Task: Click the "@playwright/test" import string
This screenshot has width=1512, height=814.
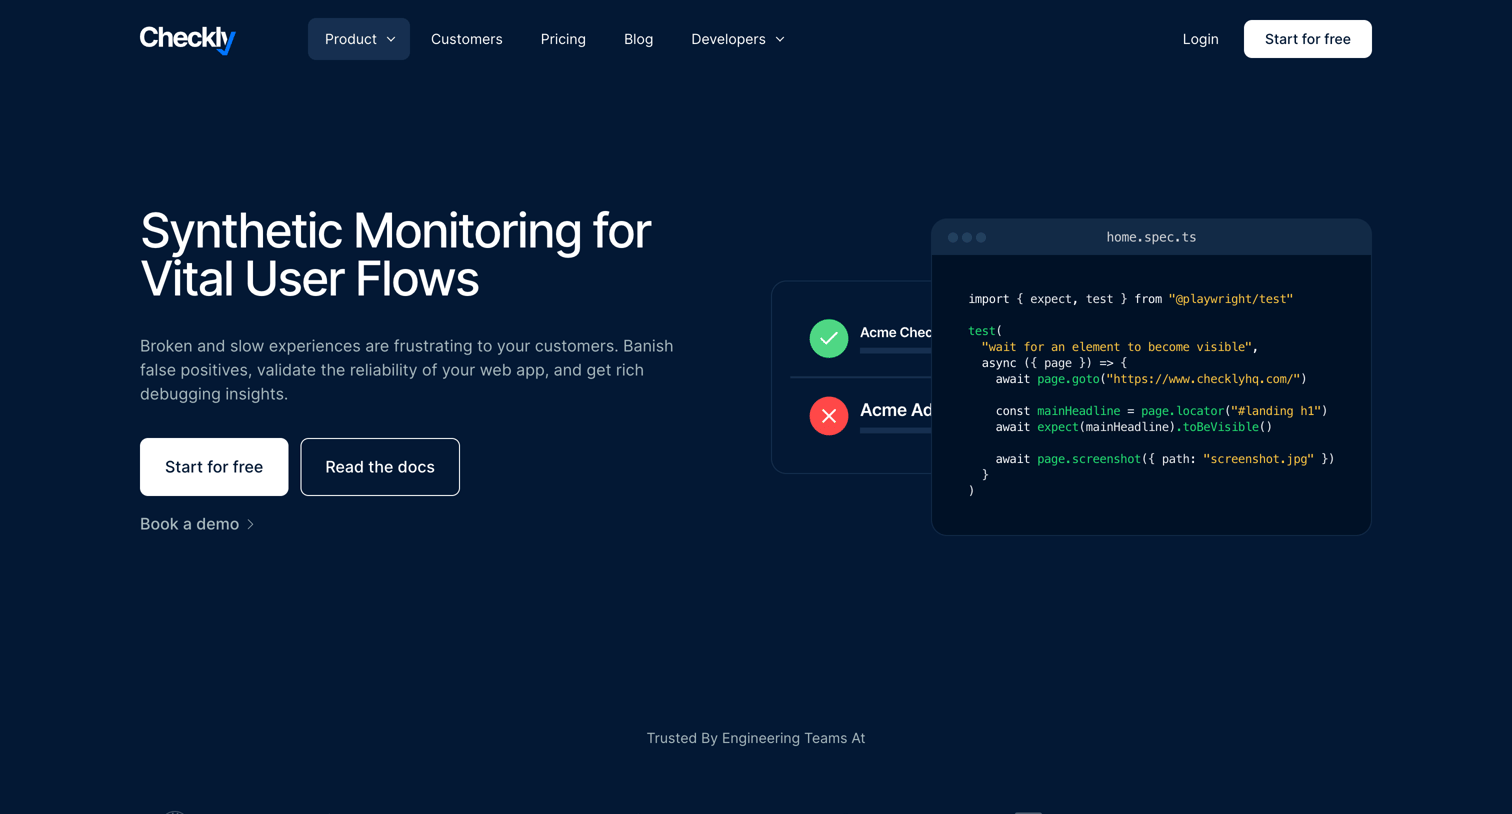Action: pos(1231,299)
